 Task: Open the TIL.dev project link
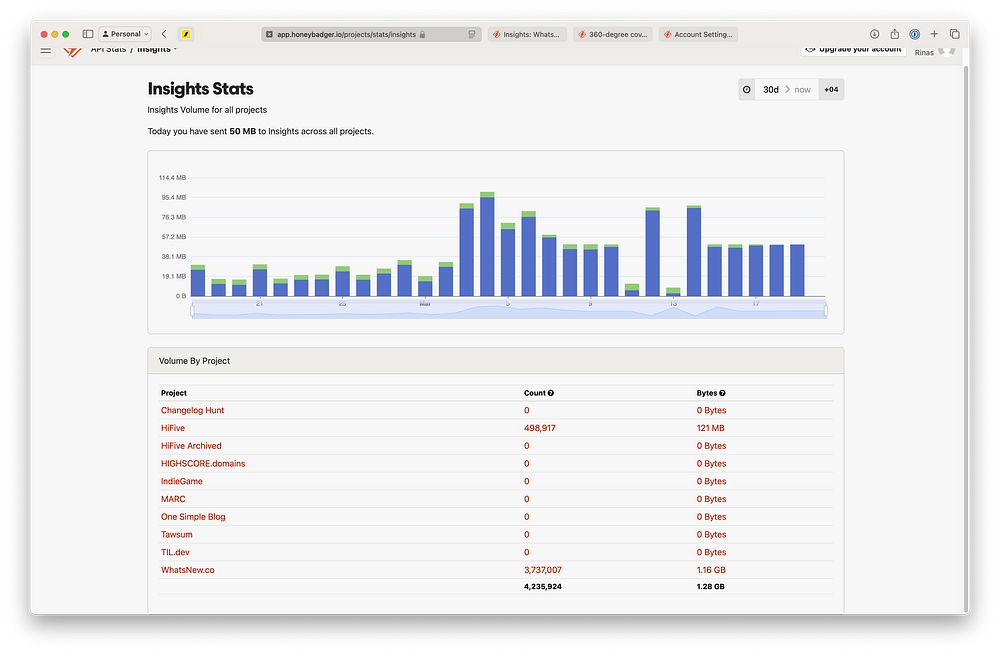point(175,553)
